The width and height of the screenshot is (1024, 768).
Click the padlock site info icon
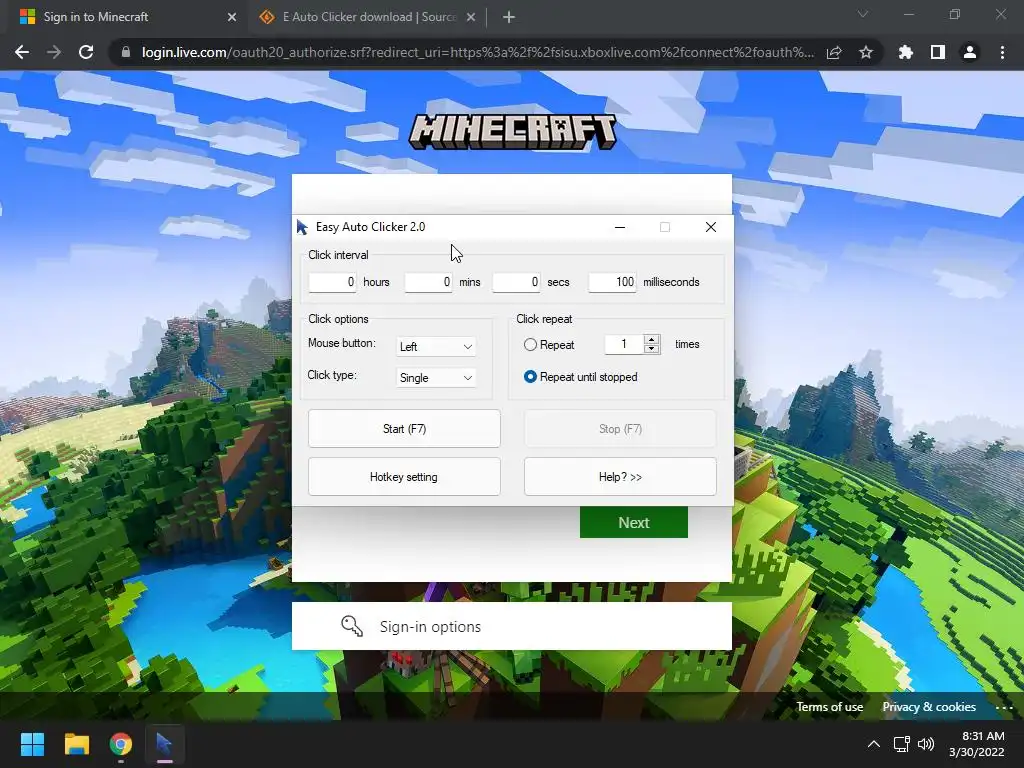point(126,52)
